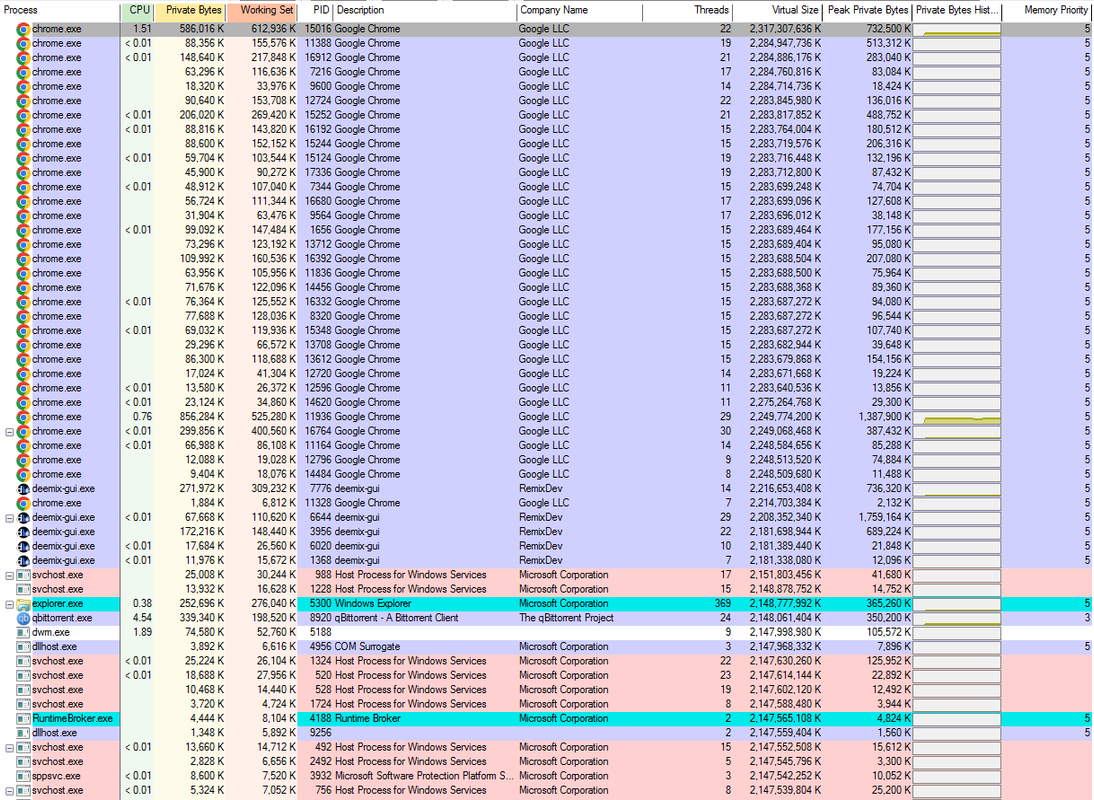Collapse the svchost.exe PID 492 tree node

point(9,748)
